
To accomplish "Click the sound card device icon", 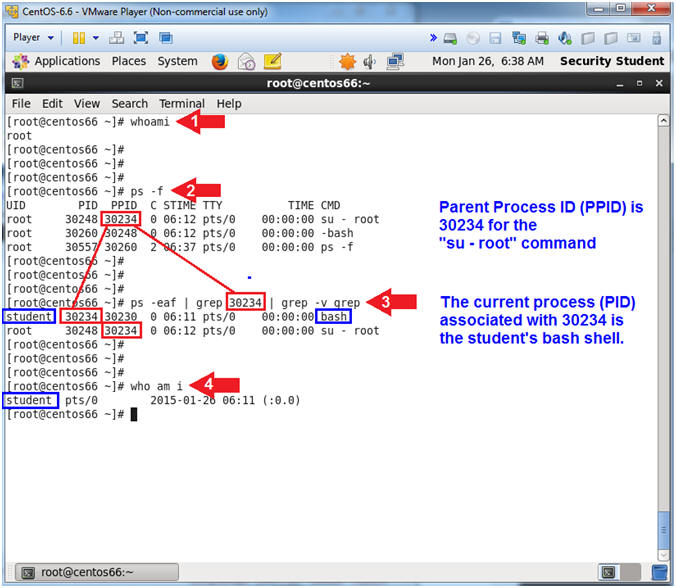I will [x=565, y=38].
